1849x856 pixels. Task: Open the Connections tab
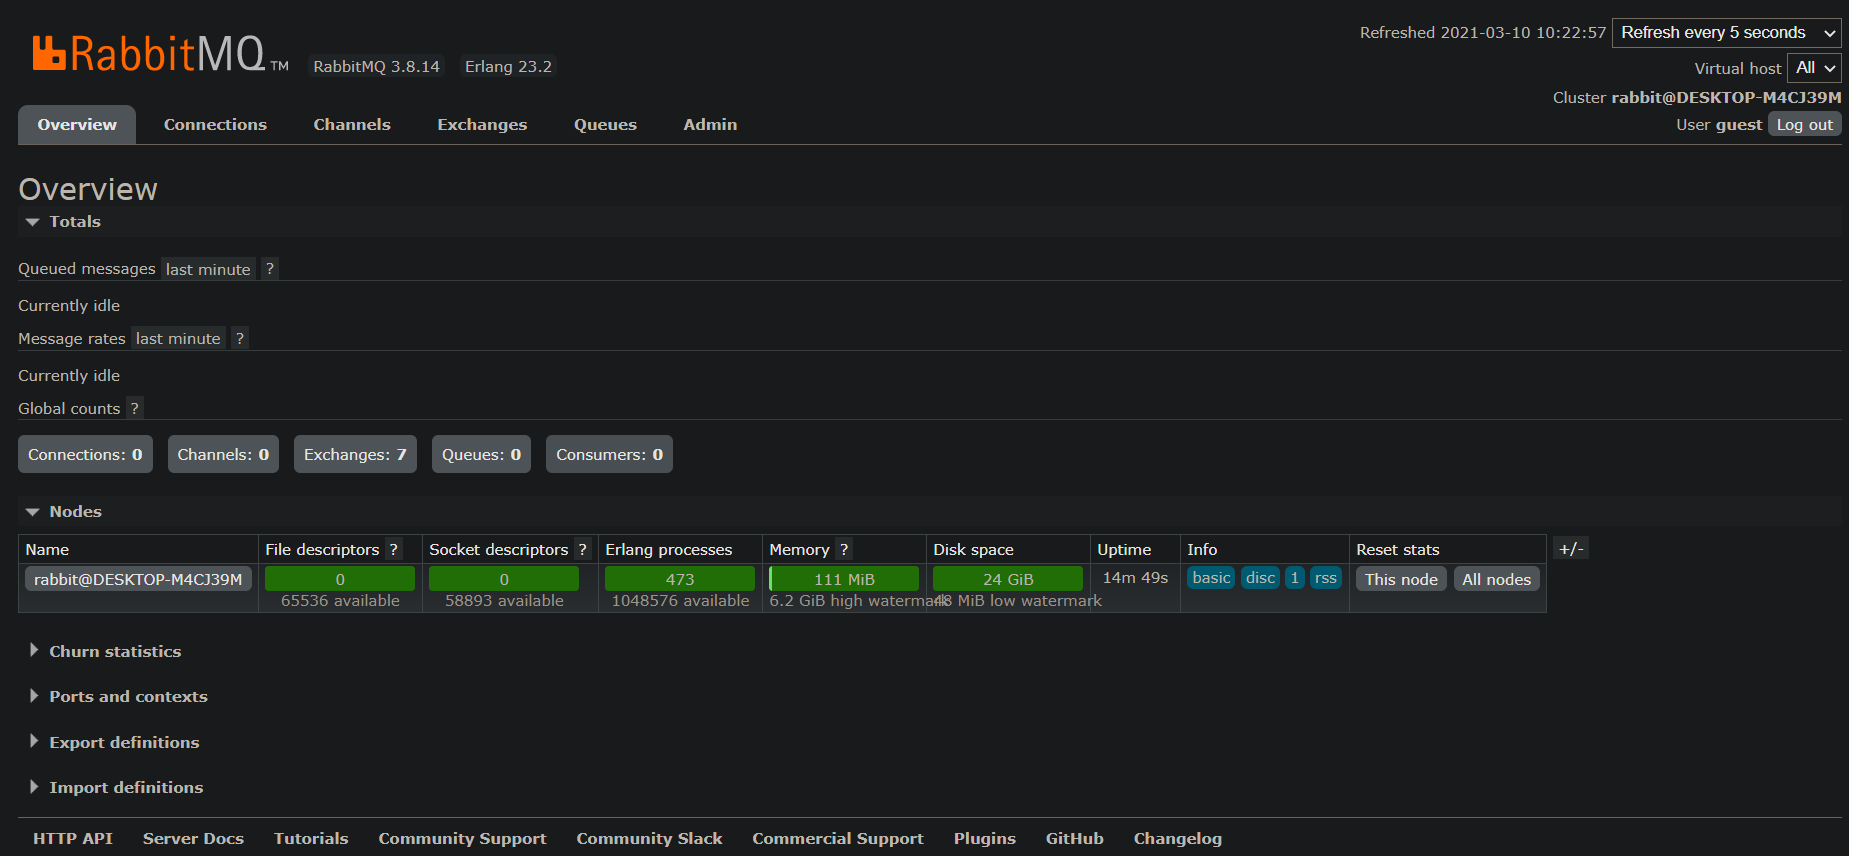point(215,125)
